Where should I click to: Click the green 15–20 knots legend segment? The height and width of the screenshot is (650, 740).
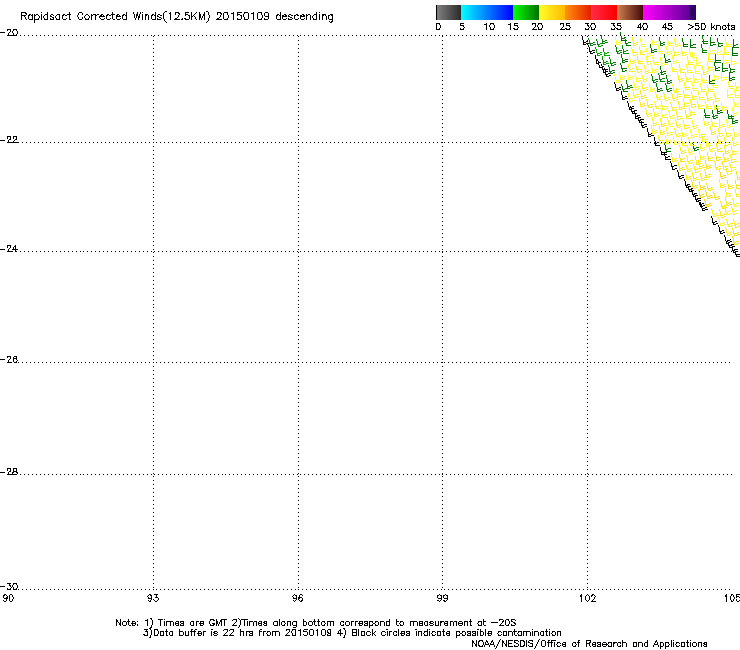526,12
